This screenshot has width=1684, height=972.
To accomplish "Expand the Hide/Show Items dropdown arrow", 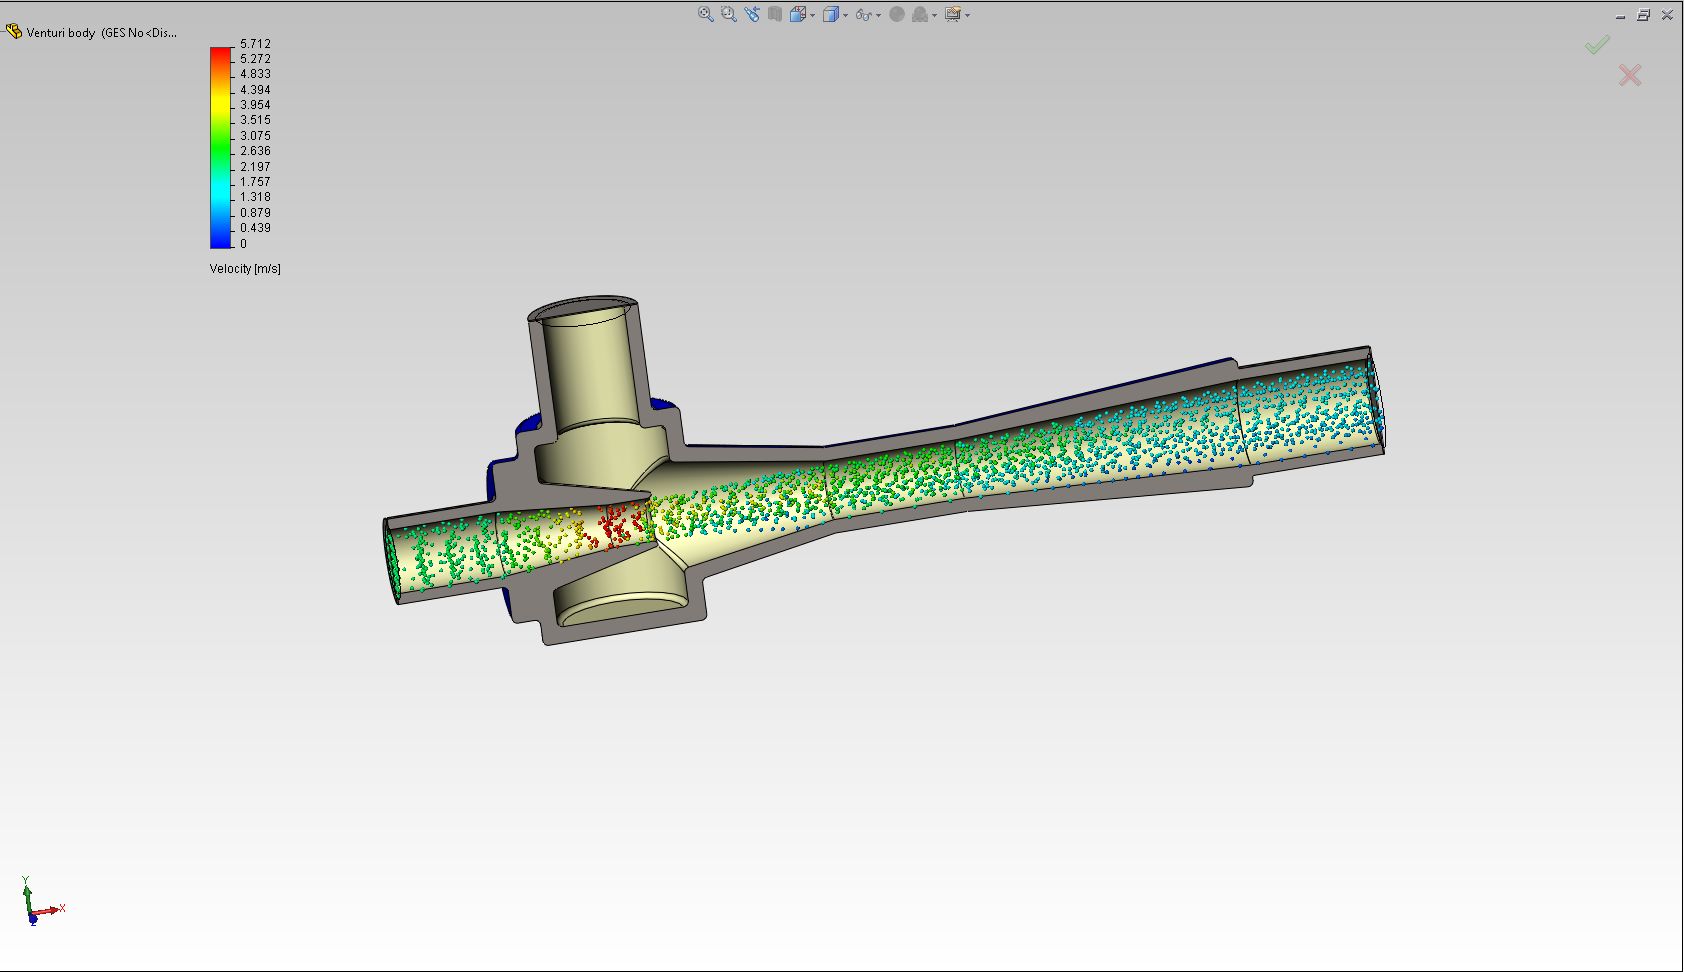I will (879, 15).
